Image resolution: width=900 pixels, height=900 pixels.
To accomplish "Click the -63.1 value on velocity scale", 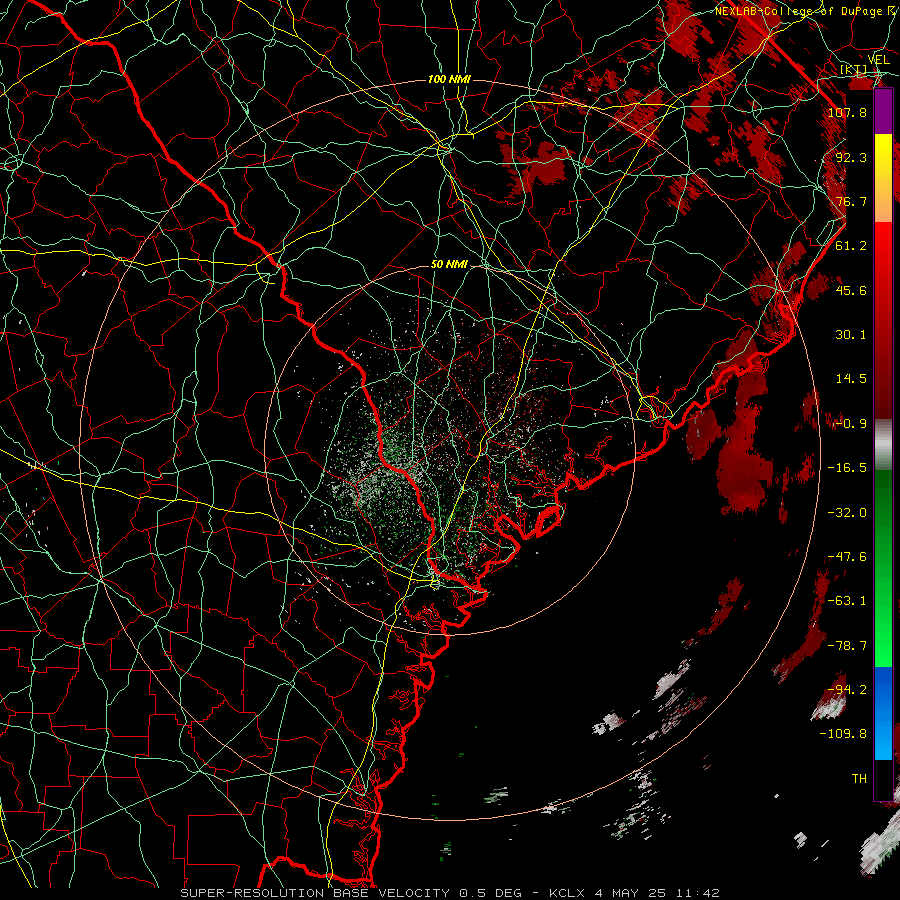I will pyautogui.click(x=847, y=601).
